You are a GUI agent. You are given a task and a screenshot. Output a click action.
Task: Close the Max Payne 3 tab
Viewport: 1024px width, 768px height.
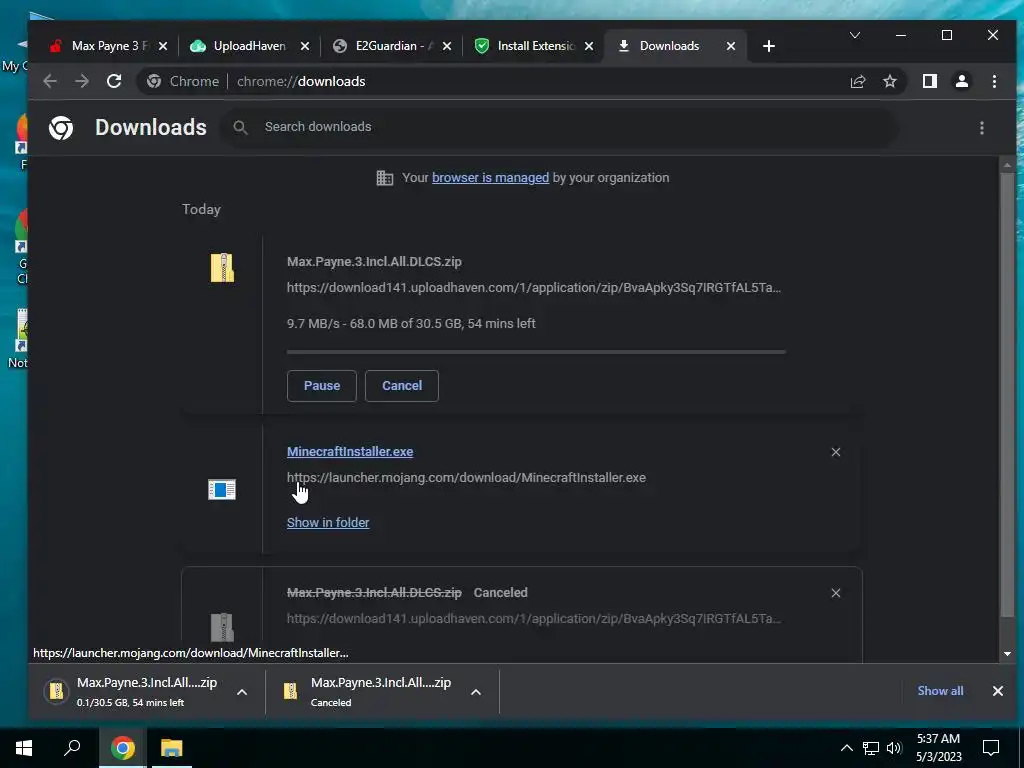coord(163,46)
